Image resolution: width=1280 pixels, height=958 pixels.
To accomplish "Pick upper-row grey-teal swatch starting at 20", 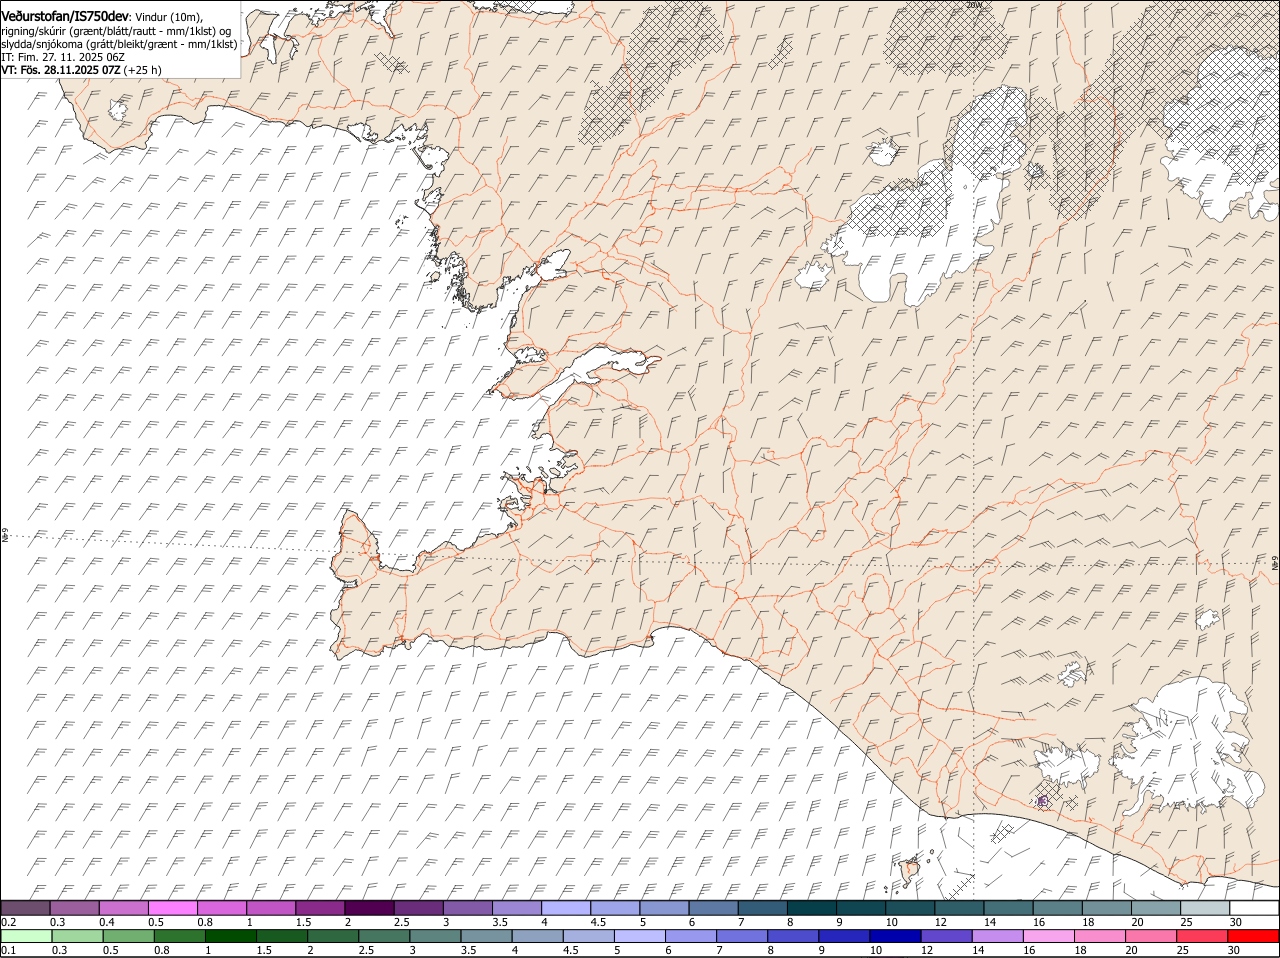I will point(1155,908).
